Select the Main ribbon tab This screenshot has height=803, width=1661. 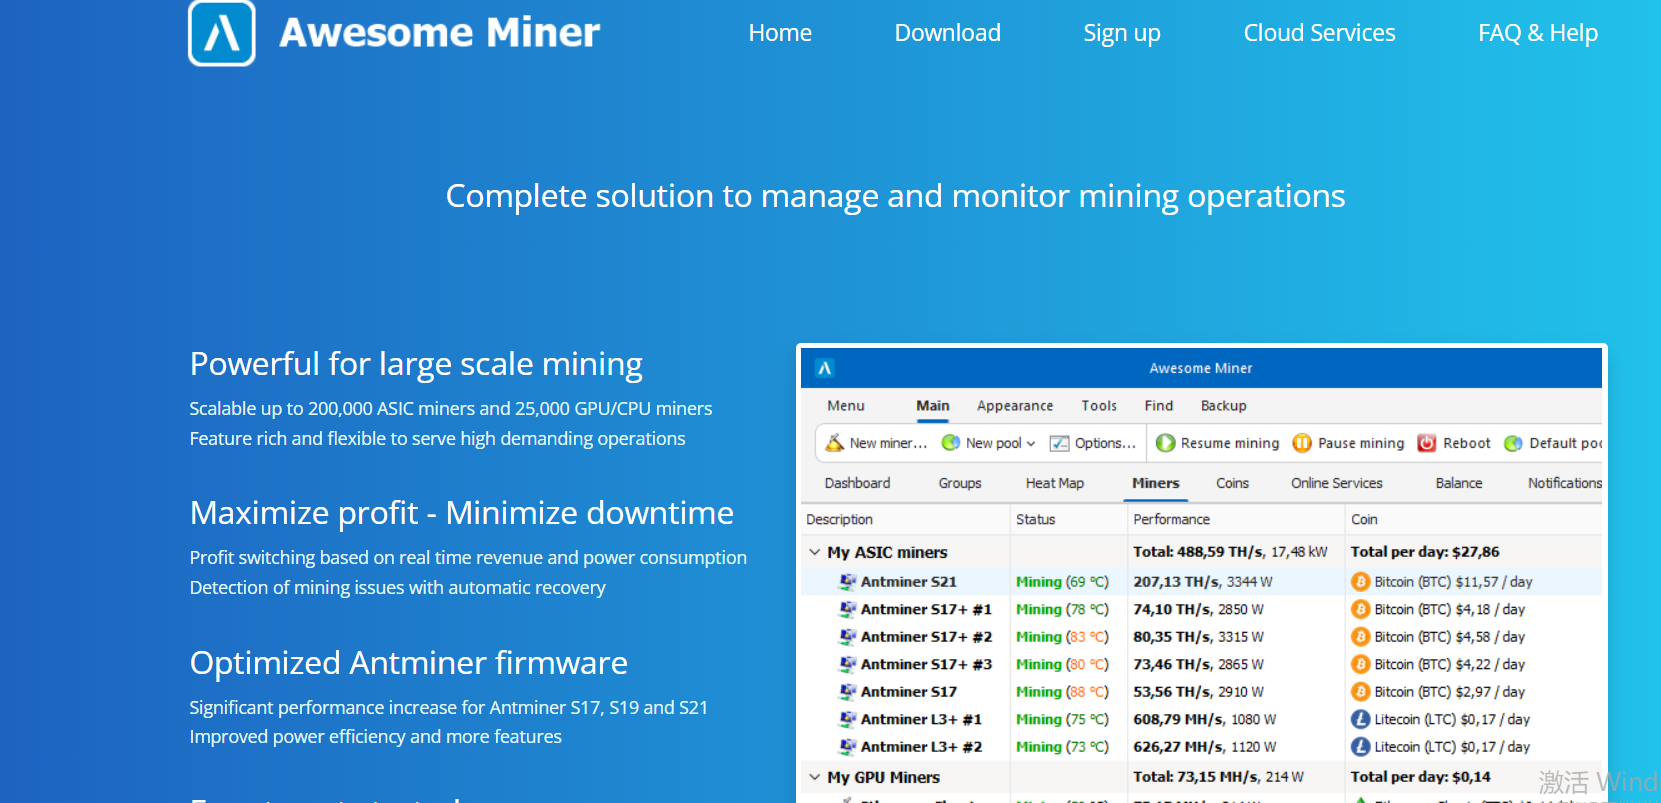[933, 406]
